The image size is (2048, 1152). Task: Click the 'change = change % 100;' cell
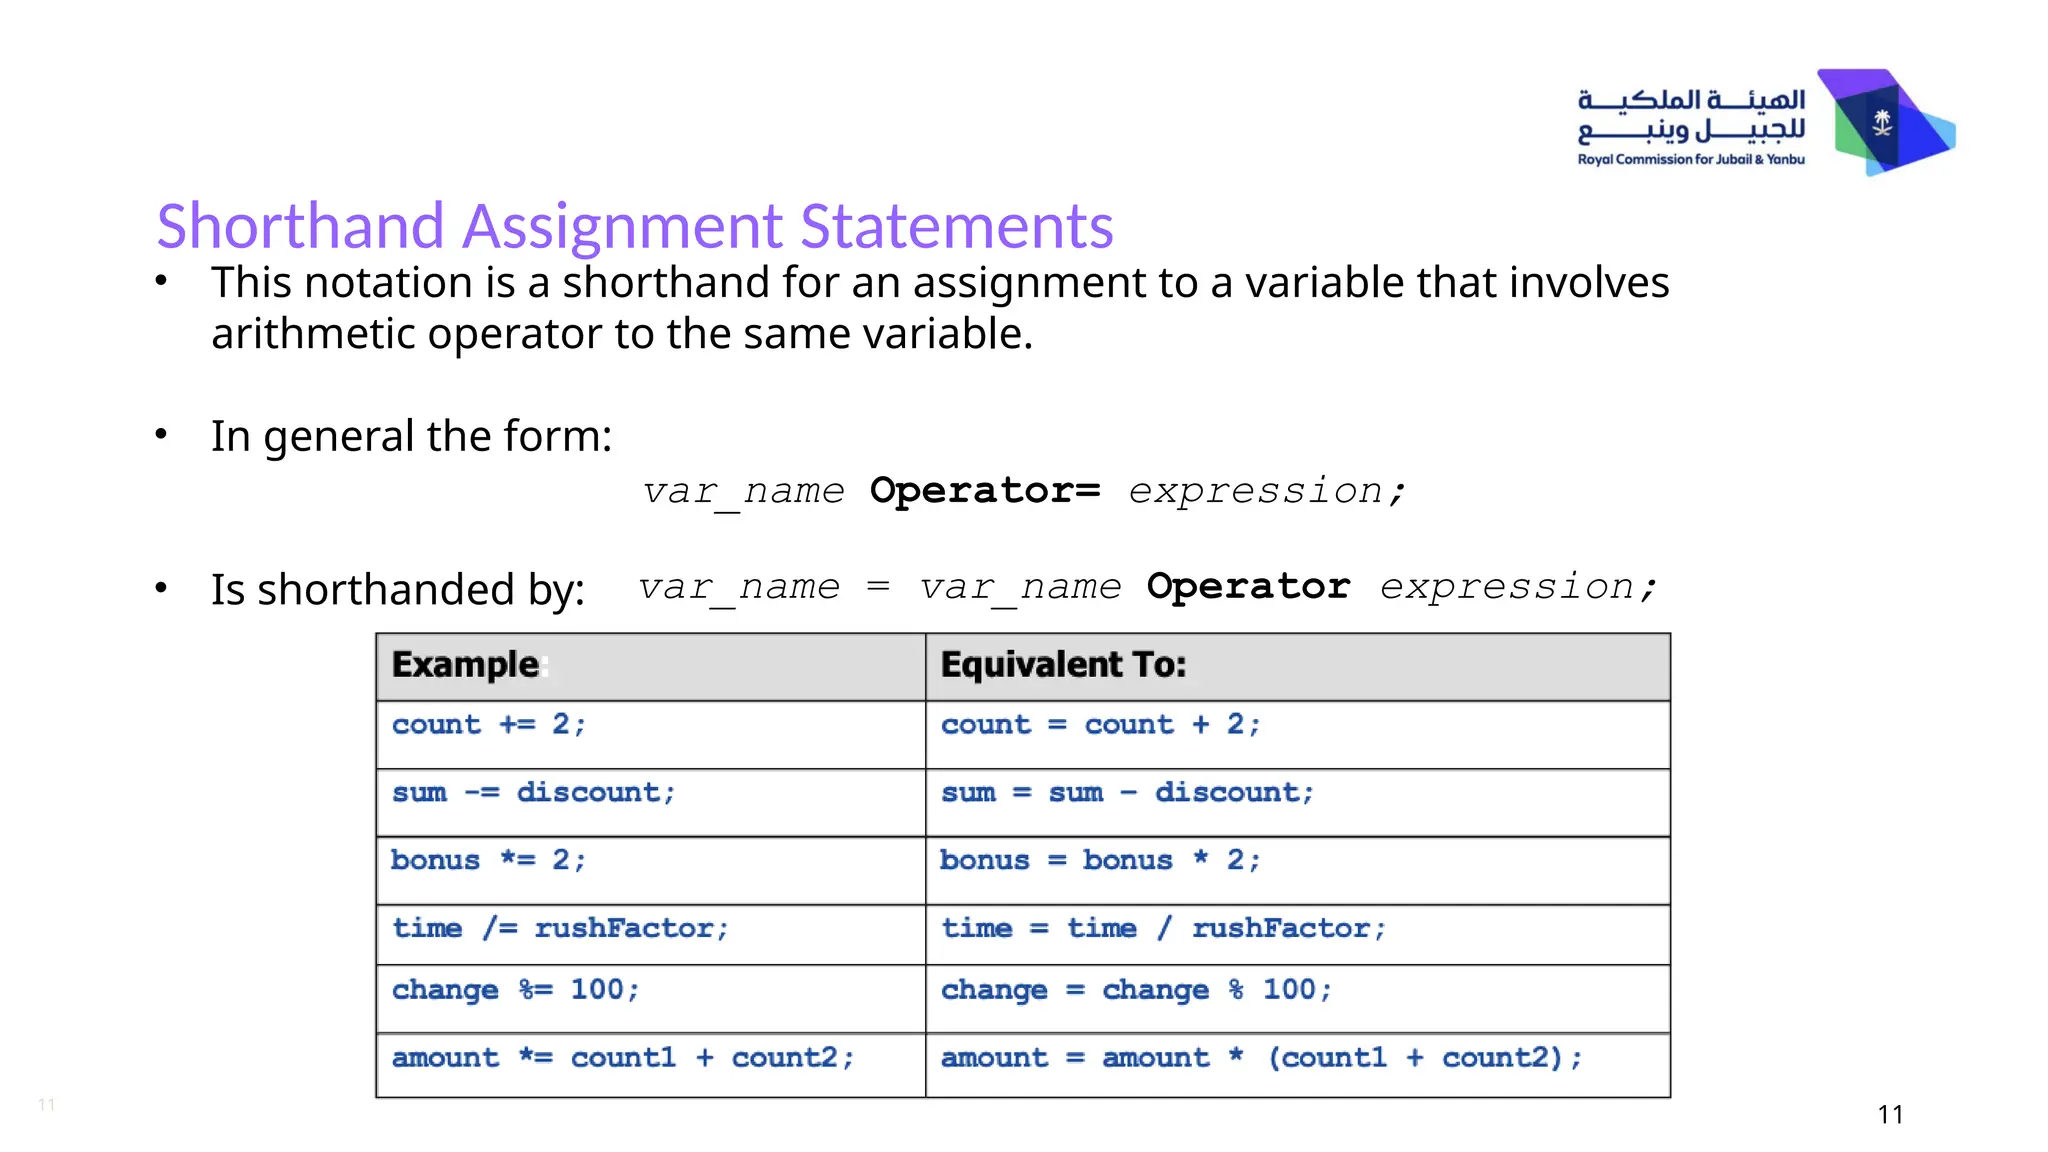pos(1298,999)
